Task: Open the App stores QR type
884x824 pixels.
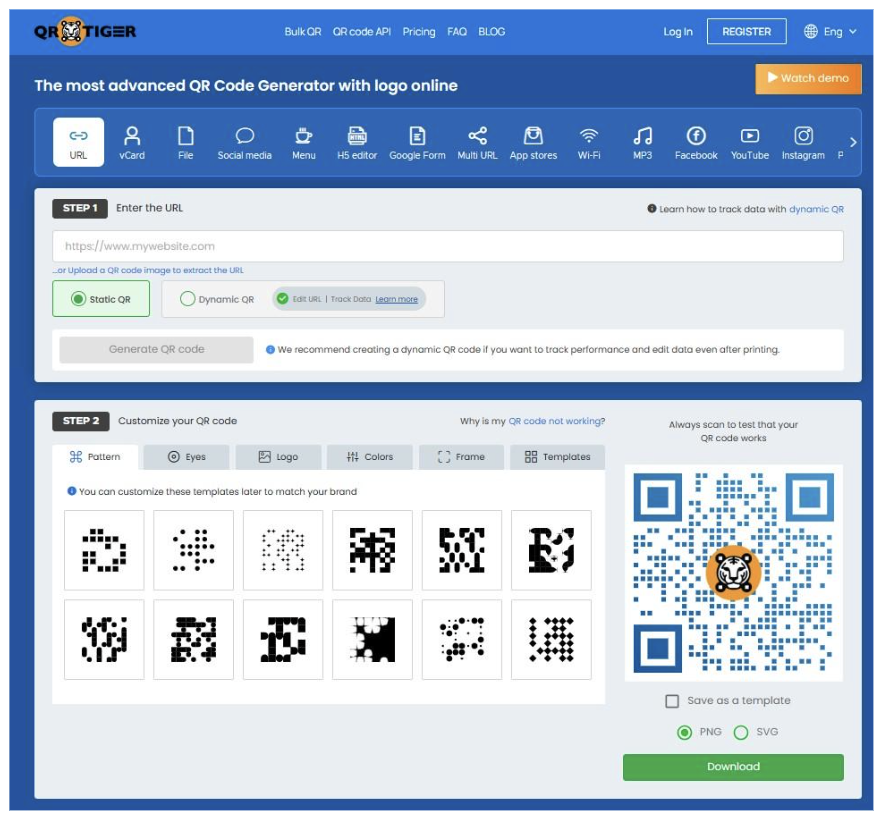Action: 533,143
